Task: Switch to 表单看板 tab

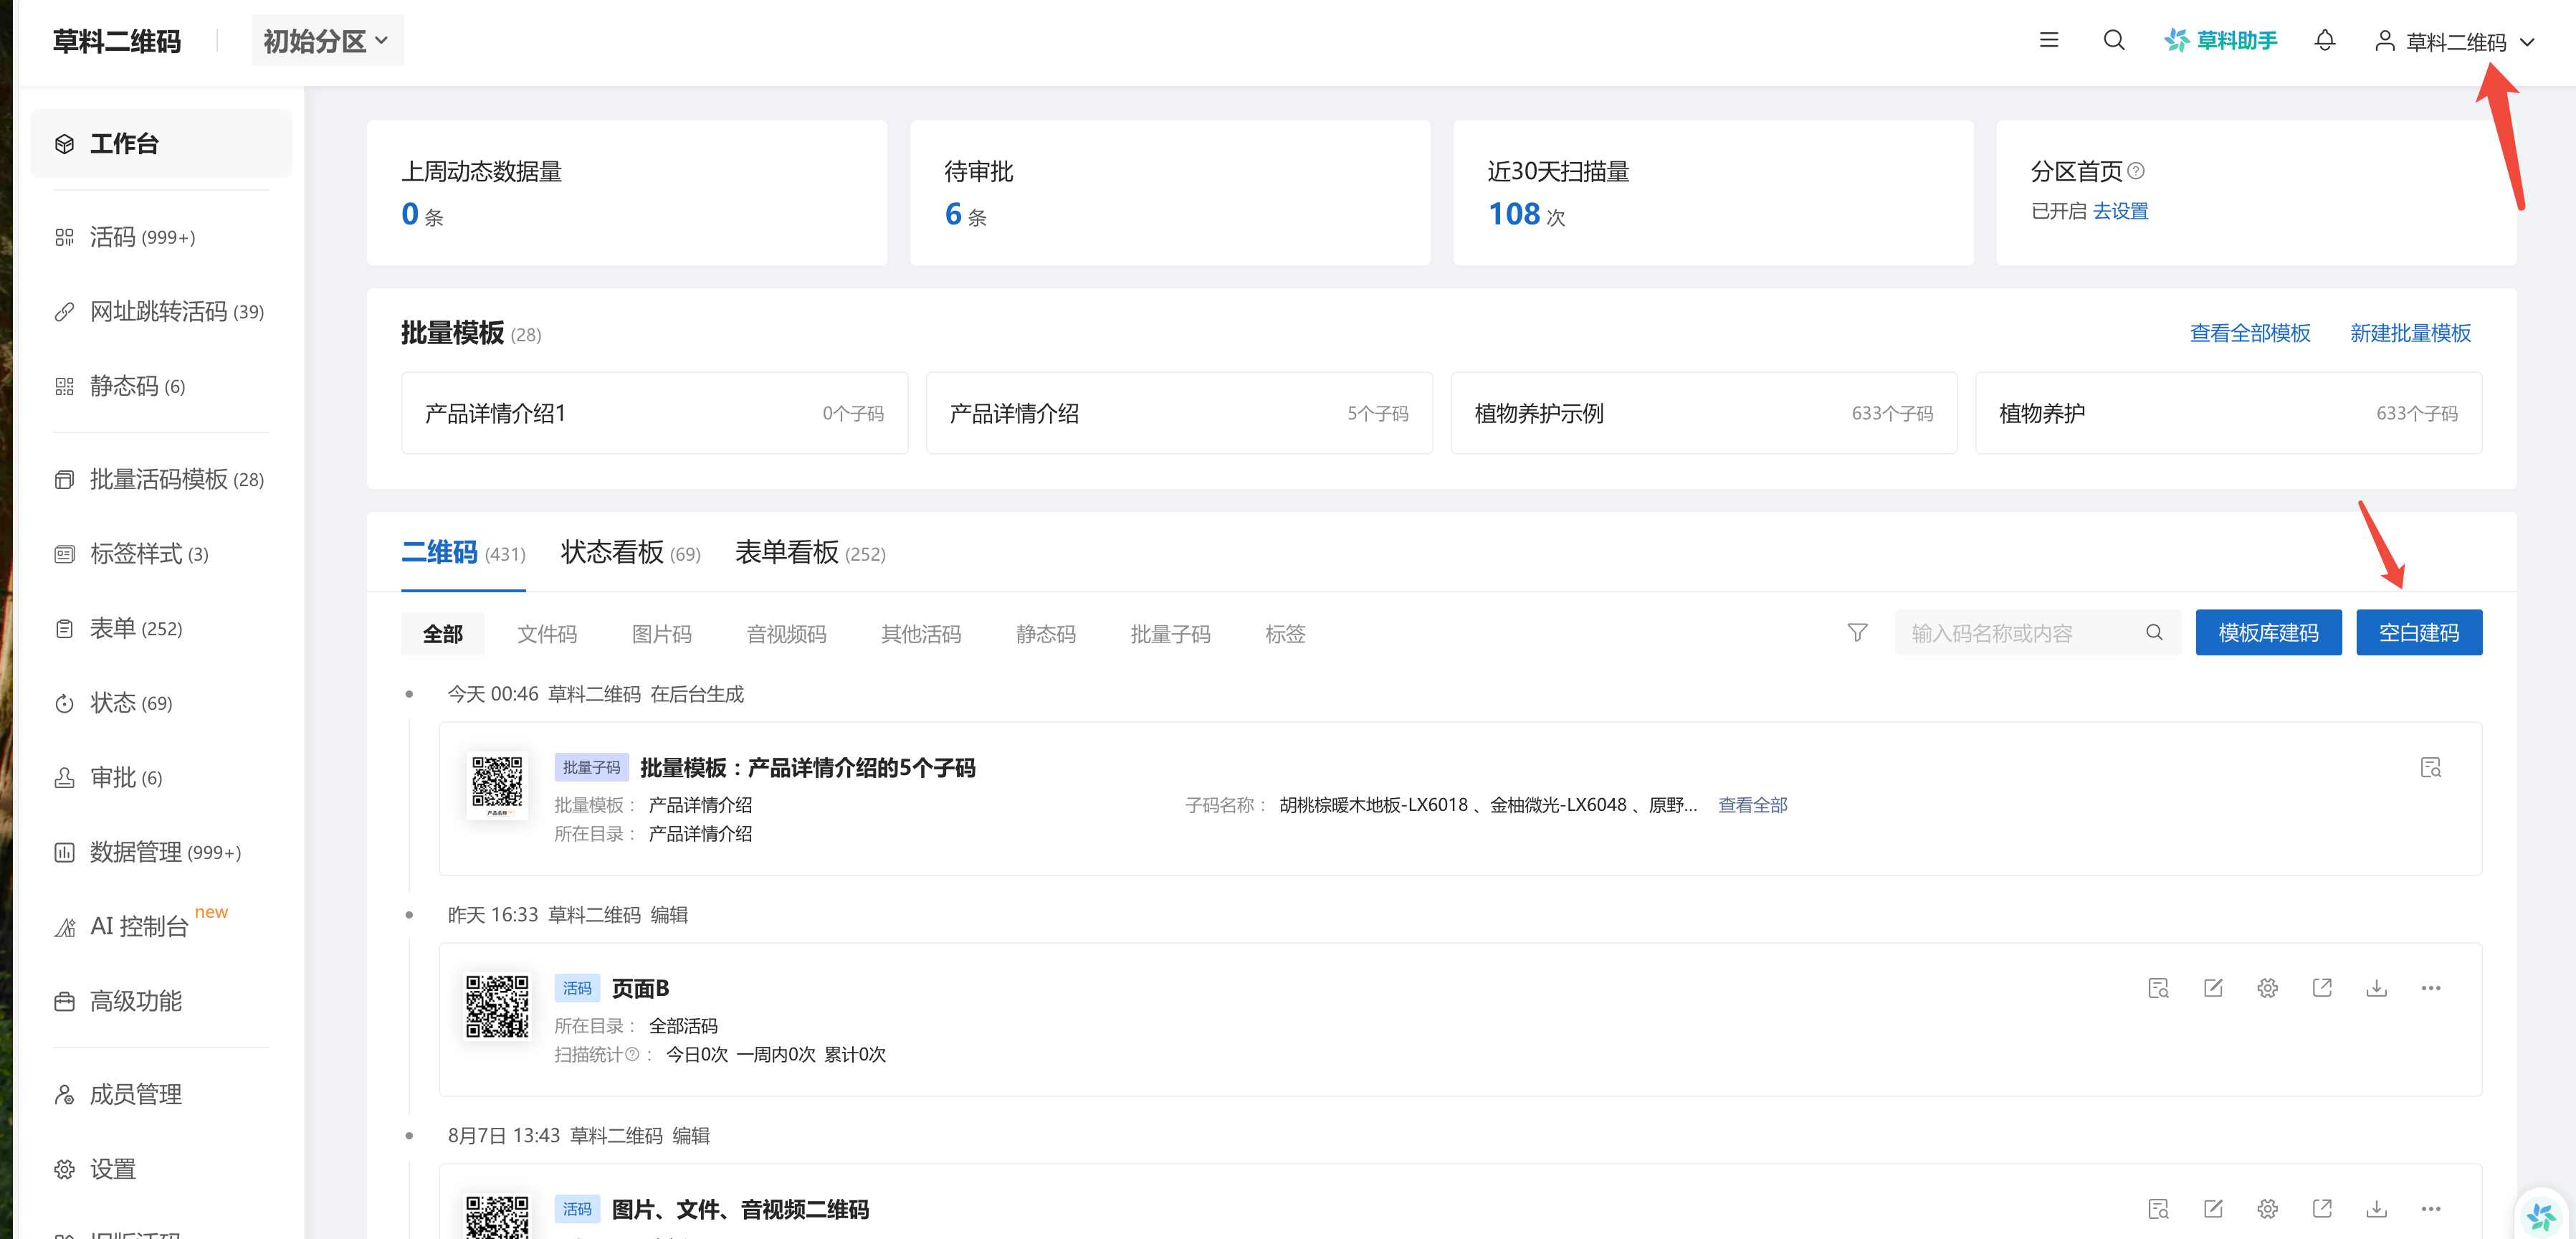Action: point(810,552)
